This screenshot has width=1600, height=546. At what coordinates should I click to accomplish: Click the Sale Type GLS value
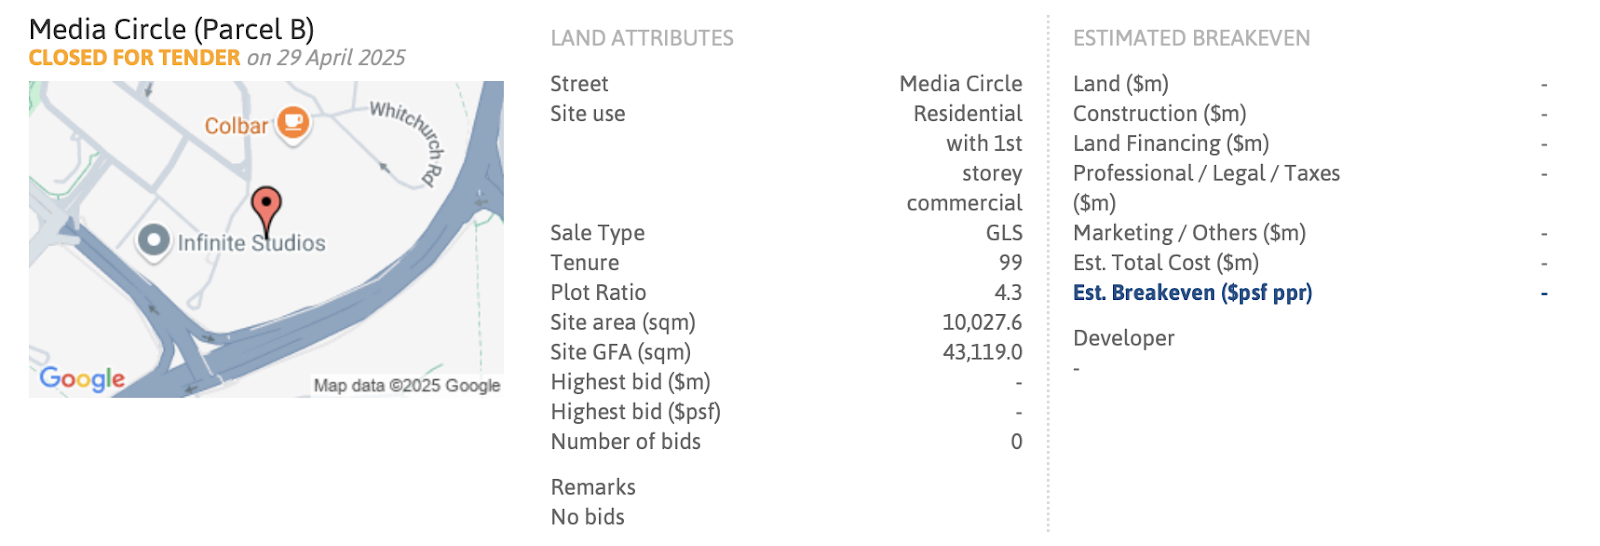[1004, 233]
